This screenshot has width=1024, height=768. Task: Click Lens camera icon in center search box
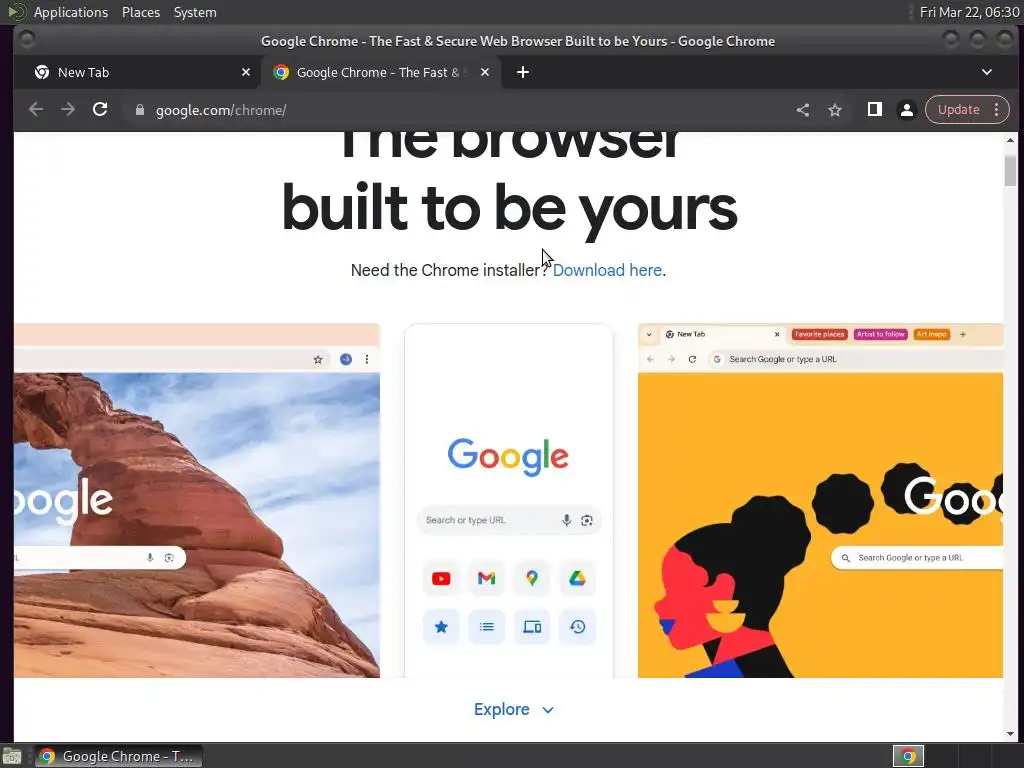[586, 520]
